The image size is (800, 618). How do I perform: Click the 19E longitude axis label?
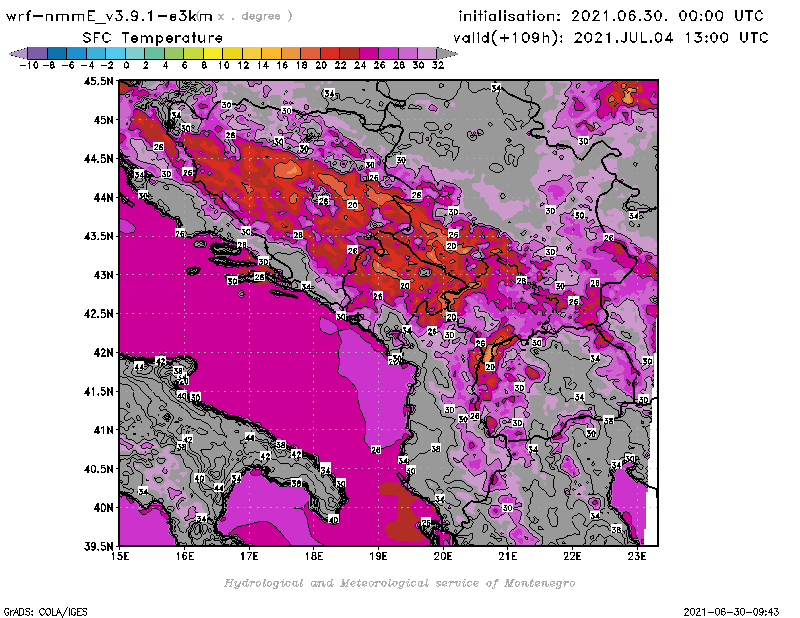(x=378, y=556)
